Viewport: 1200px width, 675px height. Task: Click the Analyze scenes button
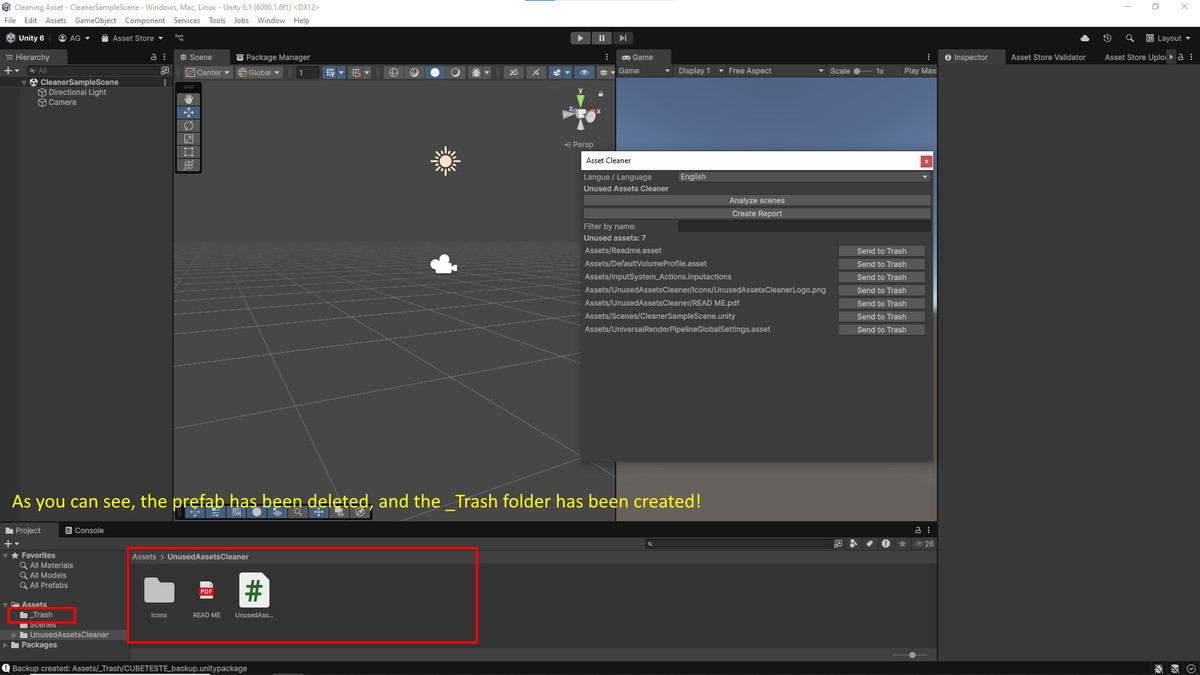(x=757, y=200)
